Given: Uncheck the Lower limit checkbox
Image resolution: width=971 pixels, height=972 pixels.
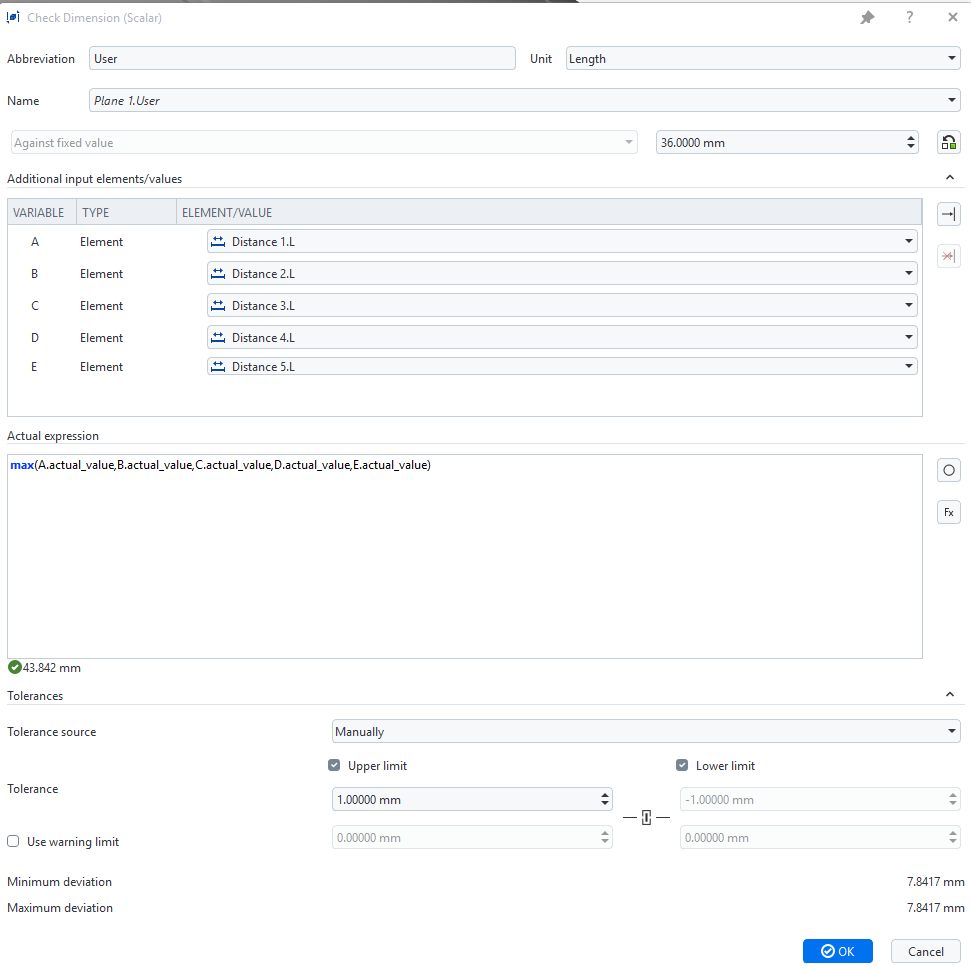Looking at the screenshot, I should [x=683, y=766].
